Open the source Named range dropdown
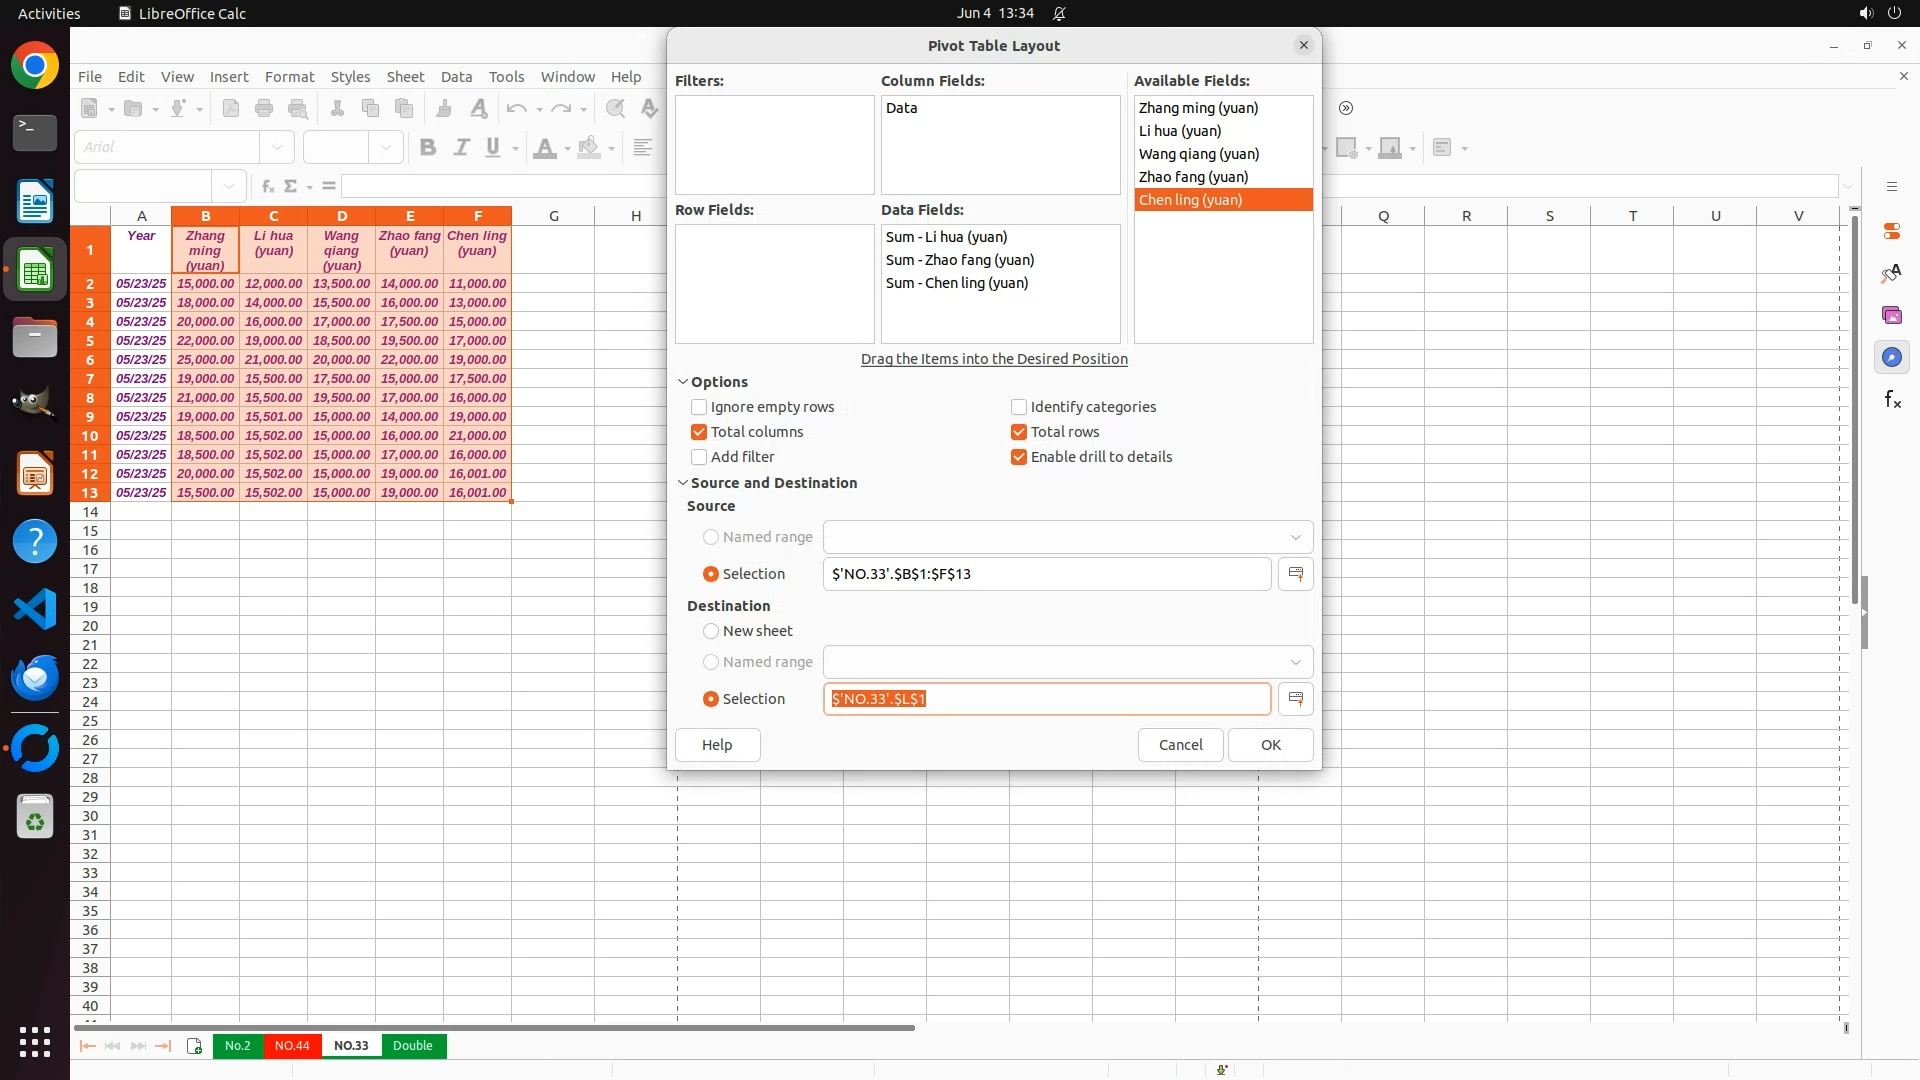The image size is (1920, 1080). pos(1295,537)
